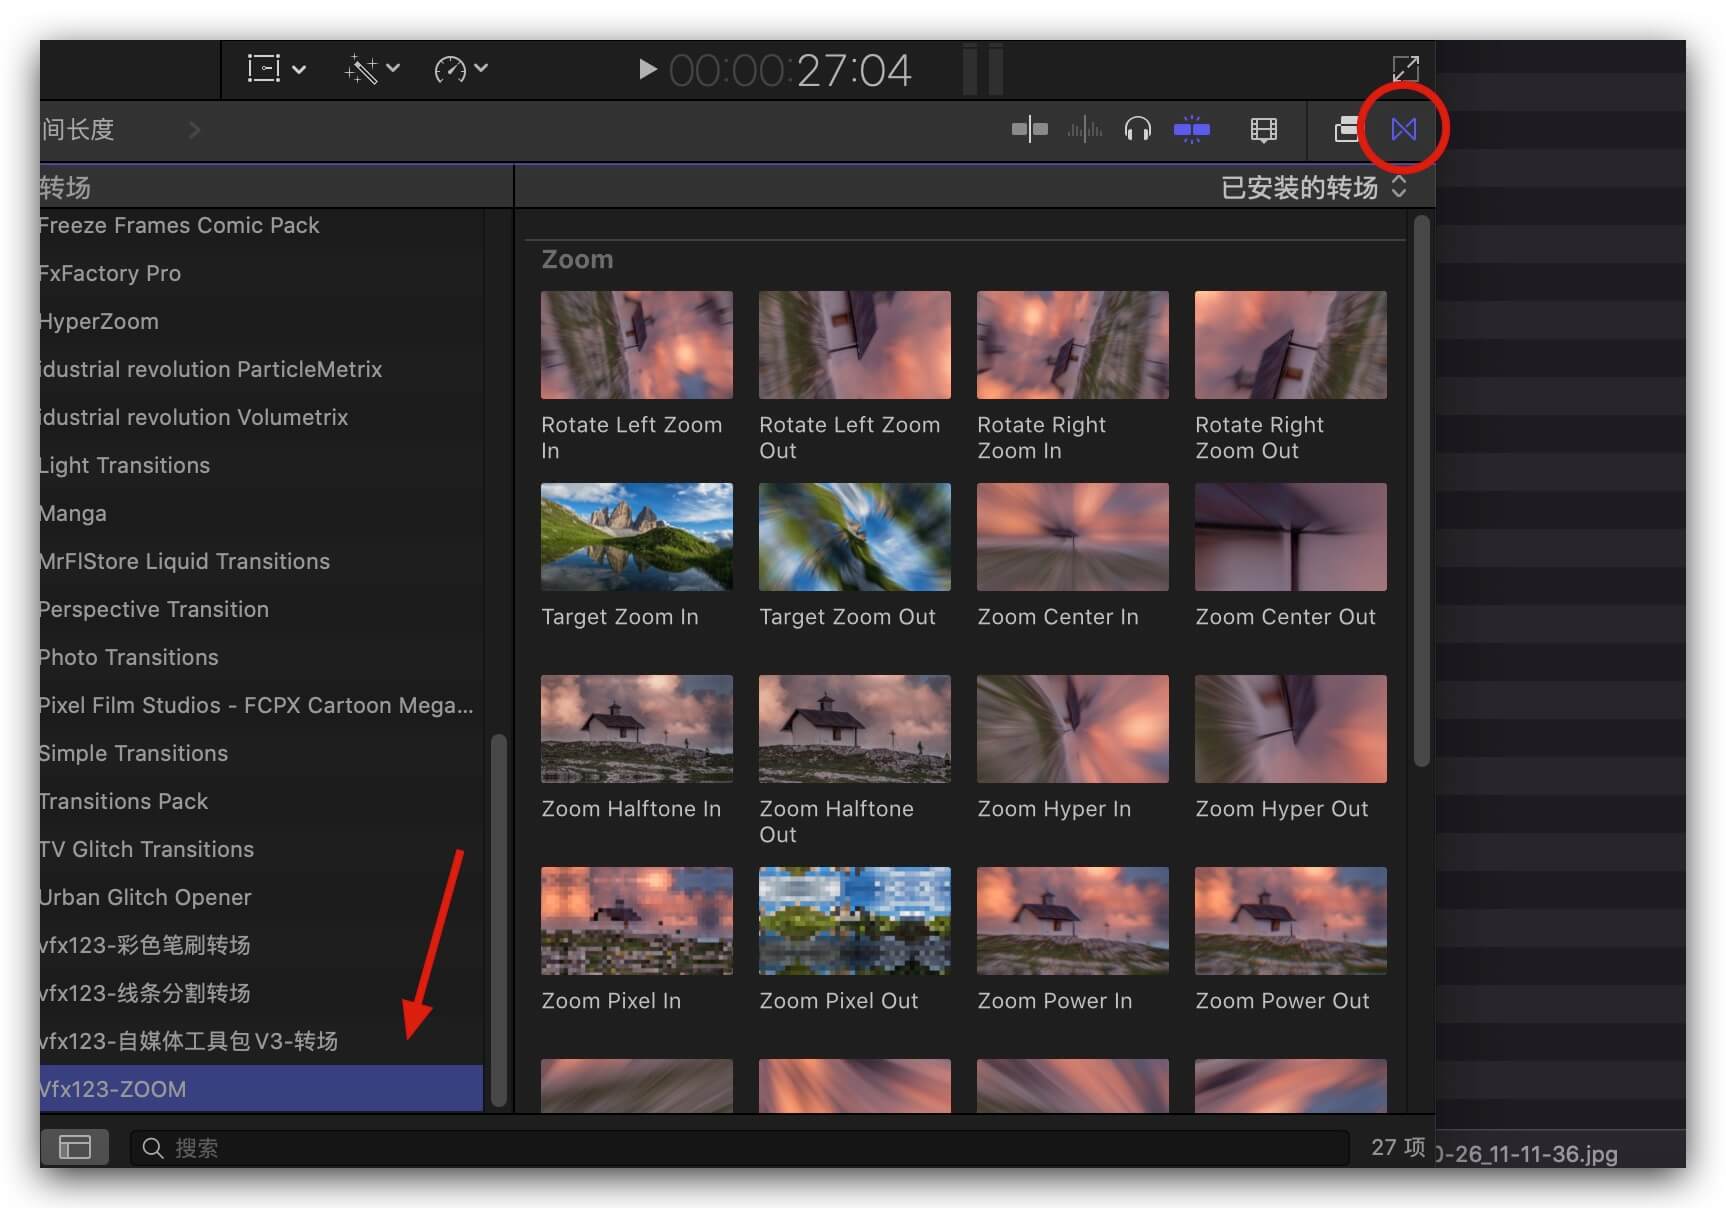Select Freeze Frames Comic Pack category

coord(261,225)
